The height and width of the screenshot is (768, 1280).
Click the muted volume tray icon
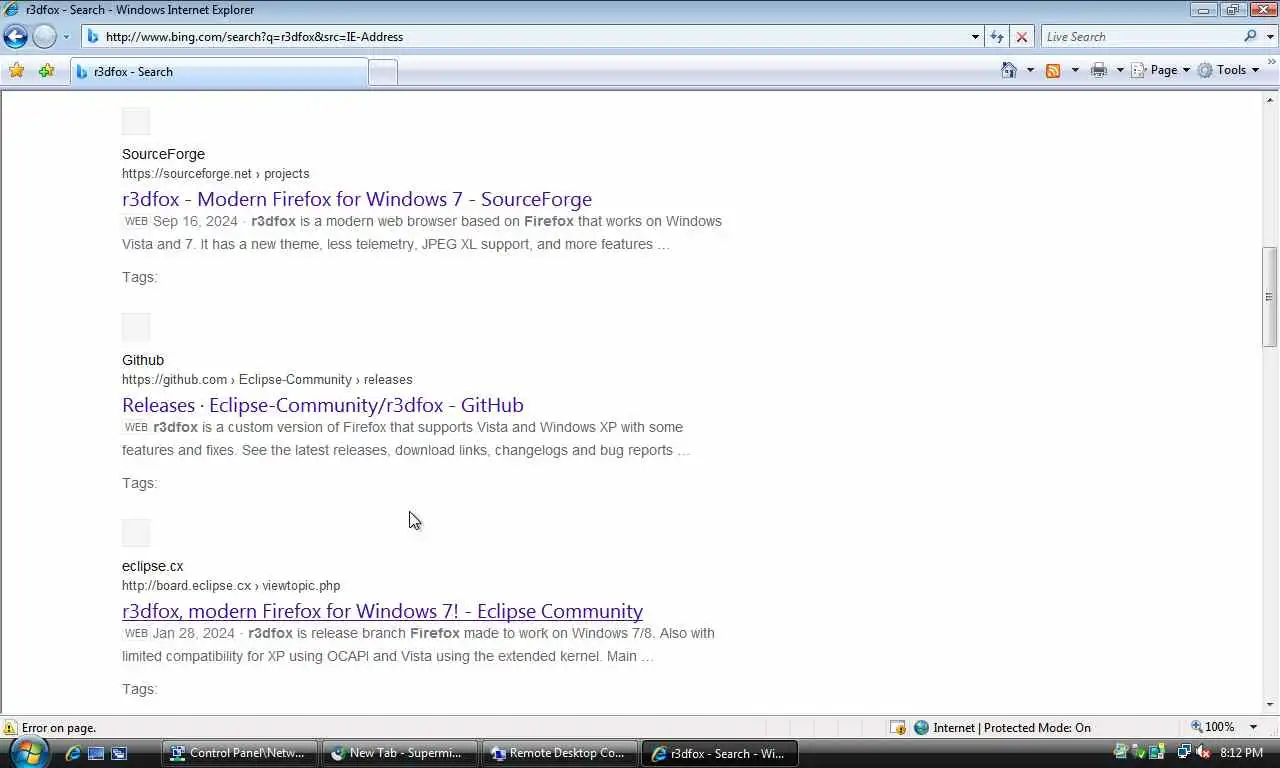(1202, 752)
